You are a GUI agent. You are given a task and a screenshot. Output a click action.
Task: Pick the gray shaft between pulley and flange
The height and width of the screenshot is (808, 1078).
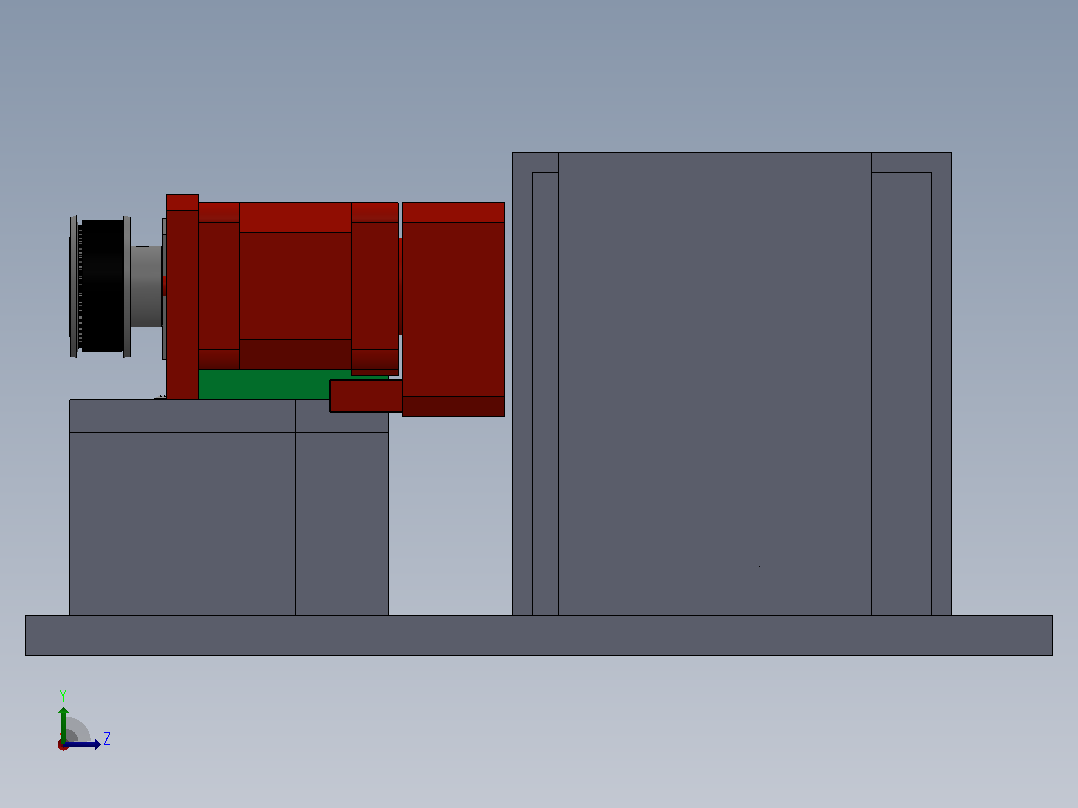[146, 286]
